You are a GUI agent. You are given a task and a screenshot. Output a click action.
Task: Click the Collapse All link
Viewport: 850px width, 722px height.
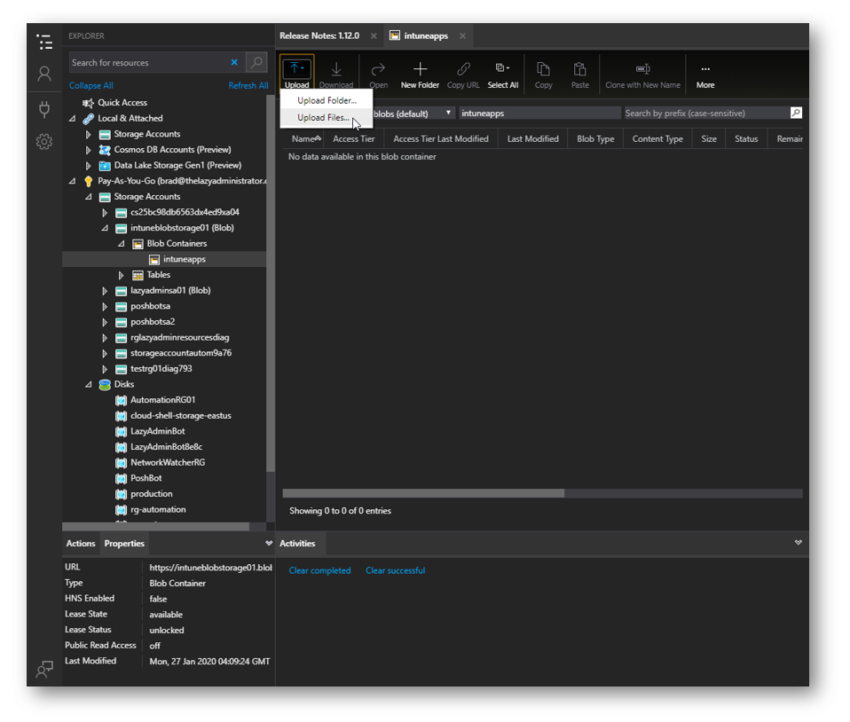91,86
